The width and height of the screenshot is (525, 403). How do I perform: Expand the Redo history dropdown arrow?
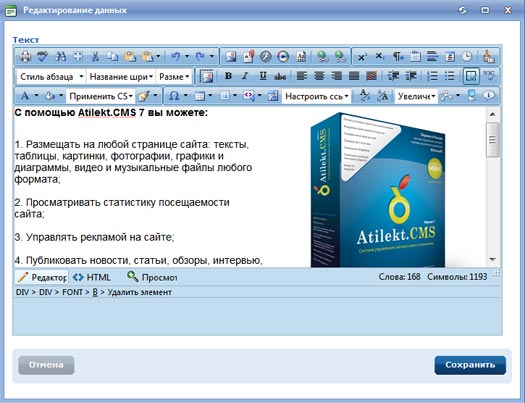(212, 57)
